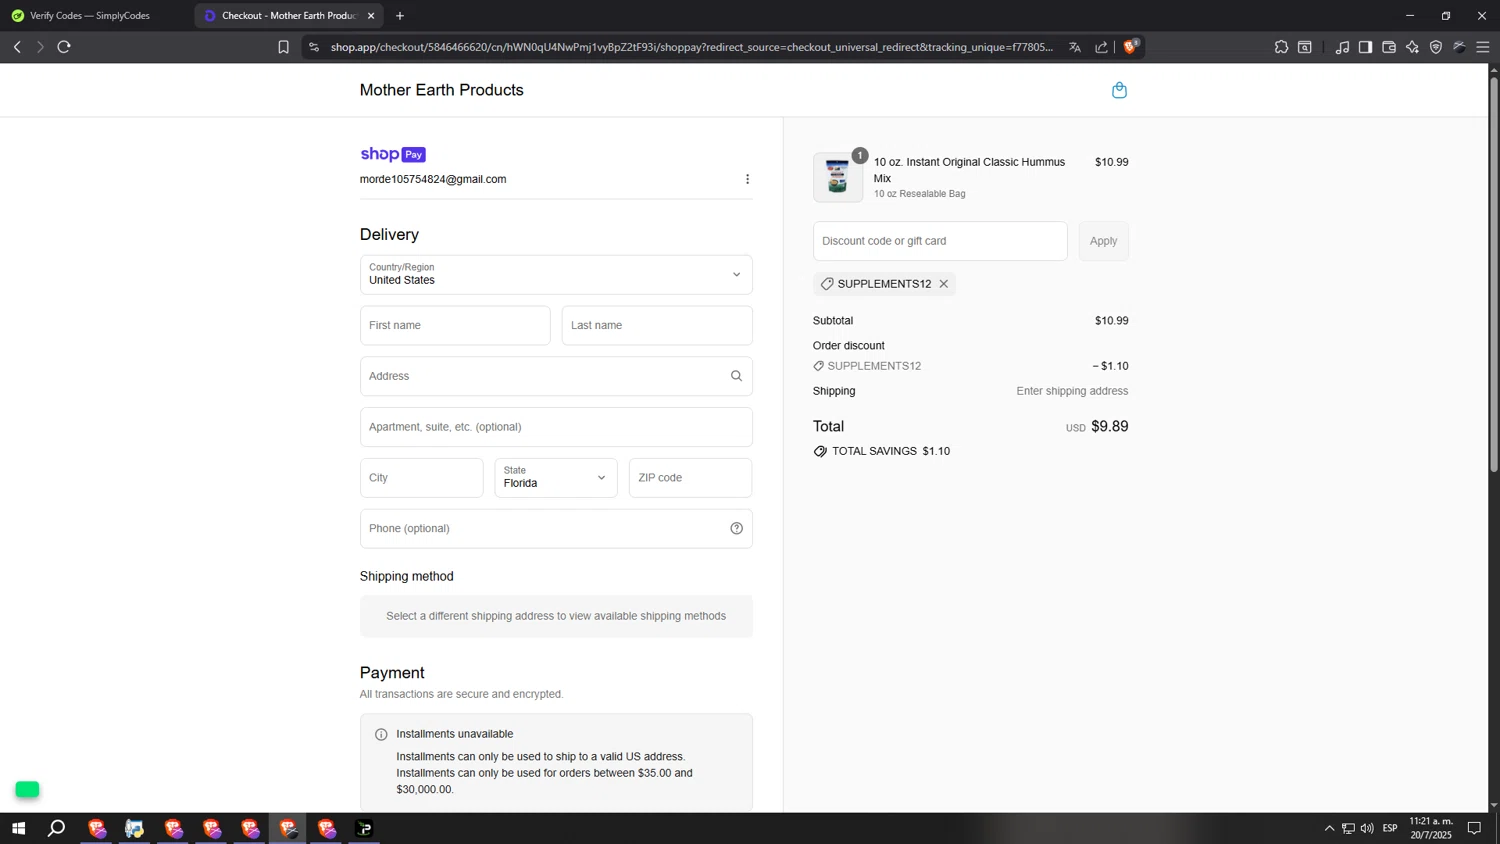
Task: Click the Apply discount button
Action: click(1103, 241)
